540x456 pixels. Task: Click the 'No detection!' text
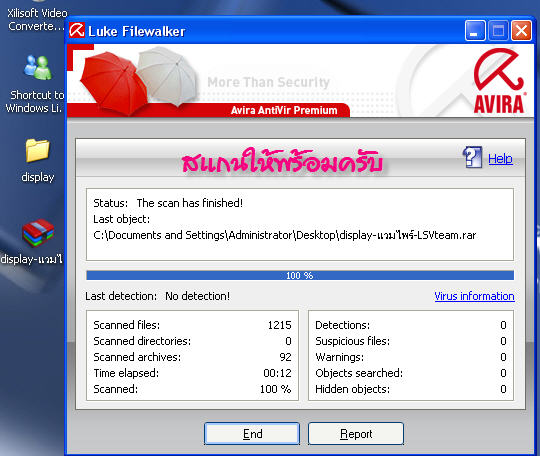coord(197,296)
